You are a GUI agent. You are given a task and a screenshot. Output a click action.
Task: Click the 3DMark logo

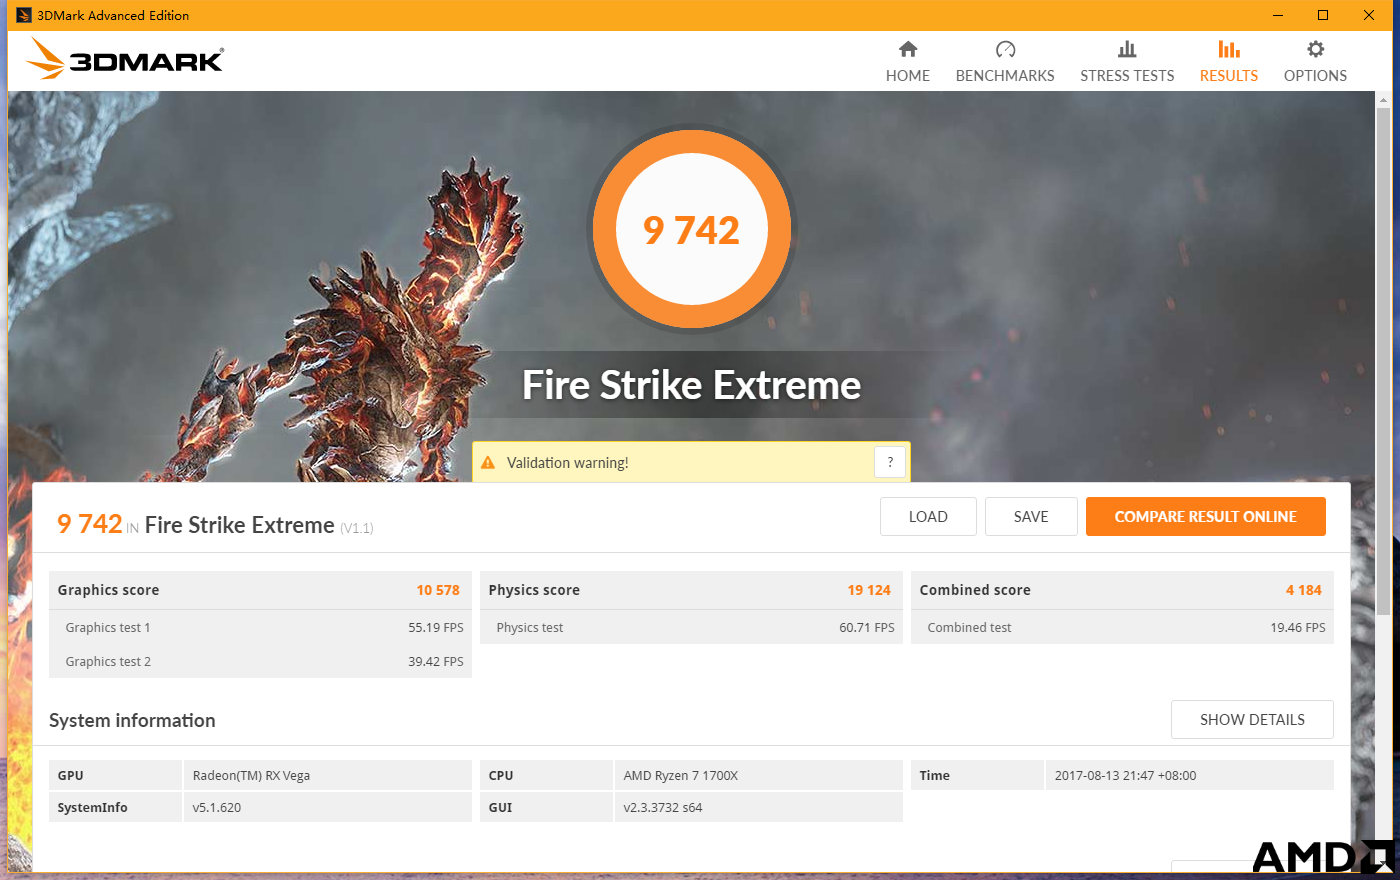(125, 59)
